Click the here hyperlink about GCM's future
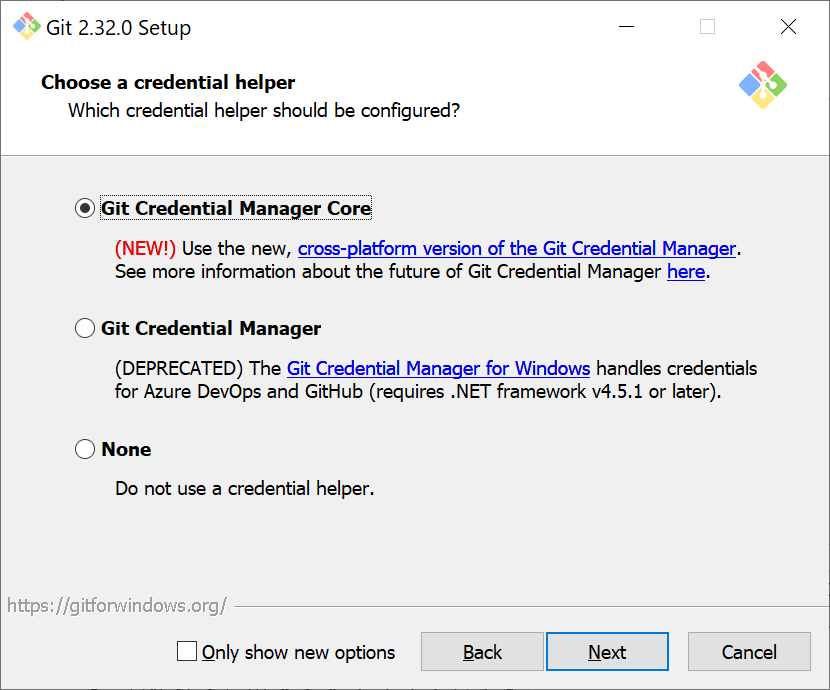The image size is (830, 690). pos(686,271)
